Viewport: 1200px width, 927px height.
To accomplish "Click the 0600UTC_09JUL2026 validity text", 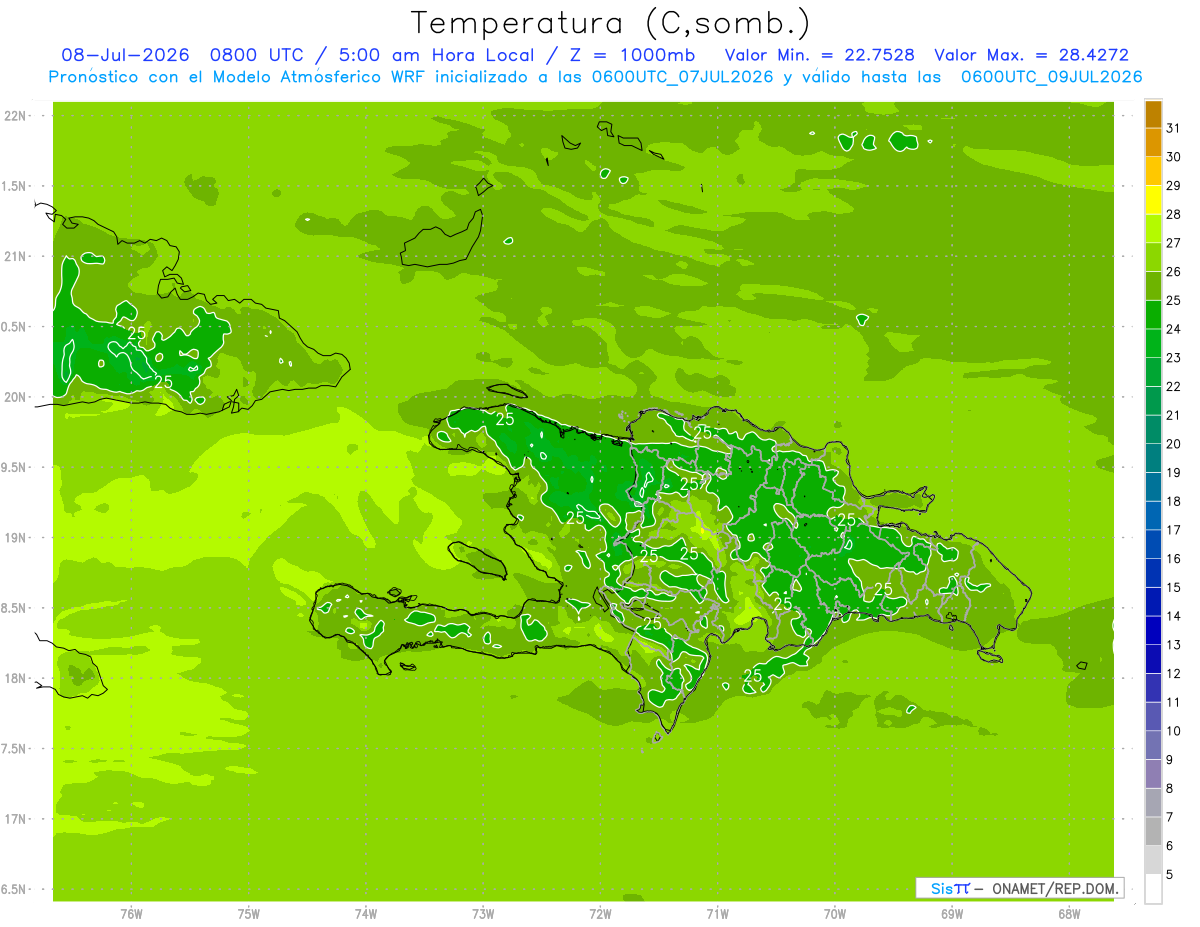I will click(1051, 77).
